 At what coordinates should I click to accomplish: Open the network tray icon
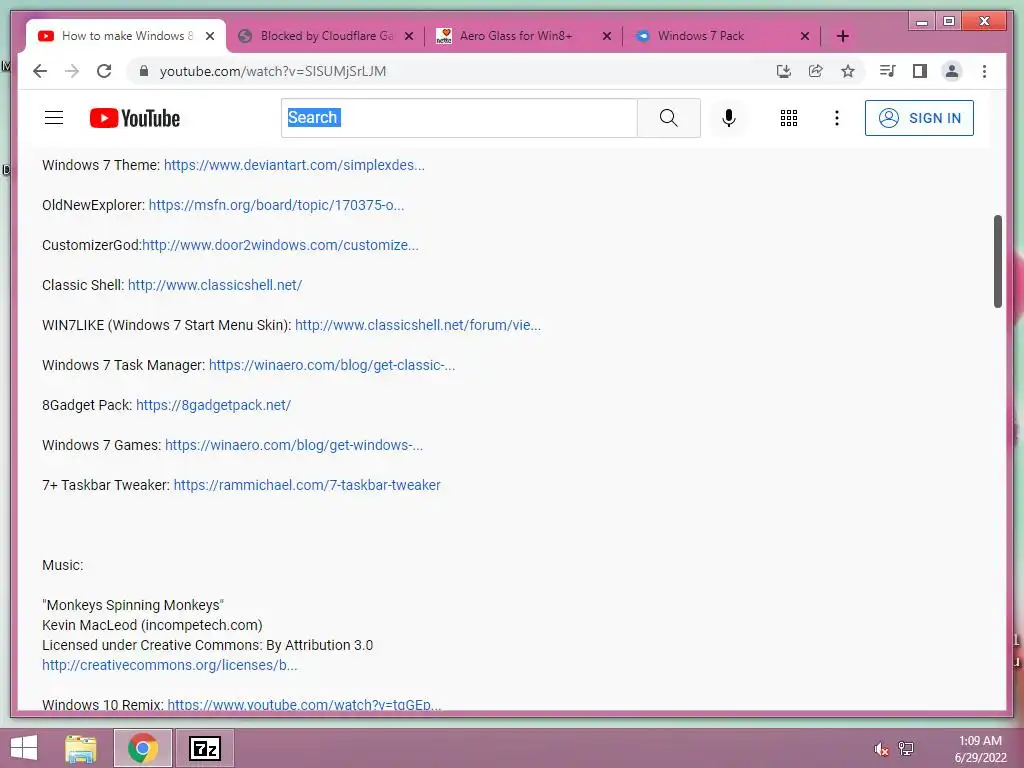906,749
